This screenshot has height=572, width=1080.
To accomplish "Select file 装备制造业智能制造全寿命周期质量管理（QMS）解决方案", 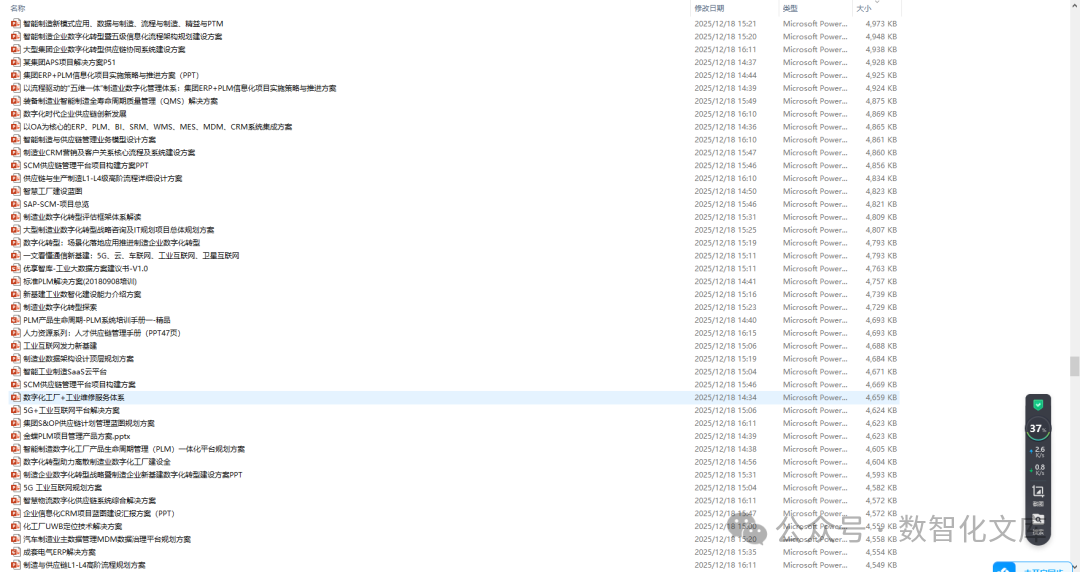I will click(121, 101).
